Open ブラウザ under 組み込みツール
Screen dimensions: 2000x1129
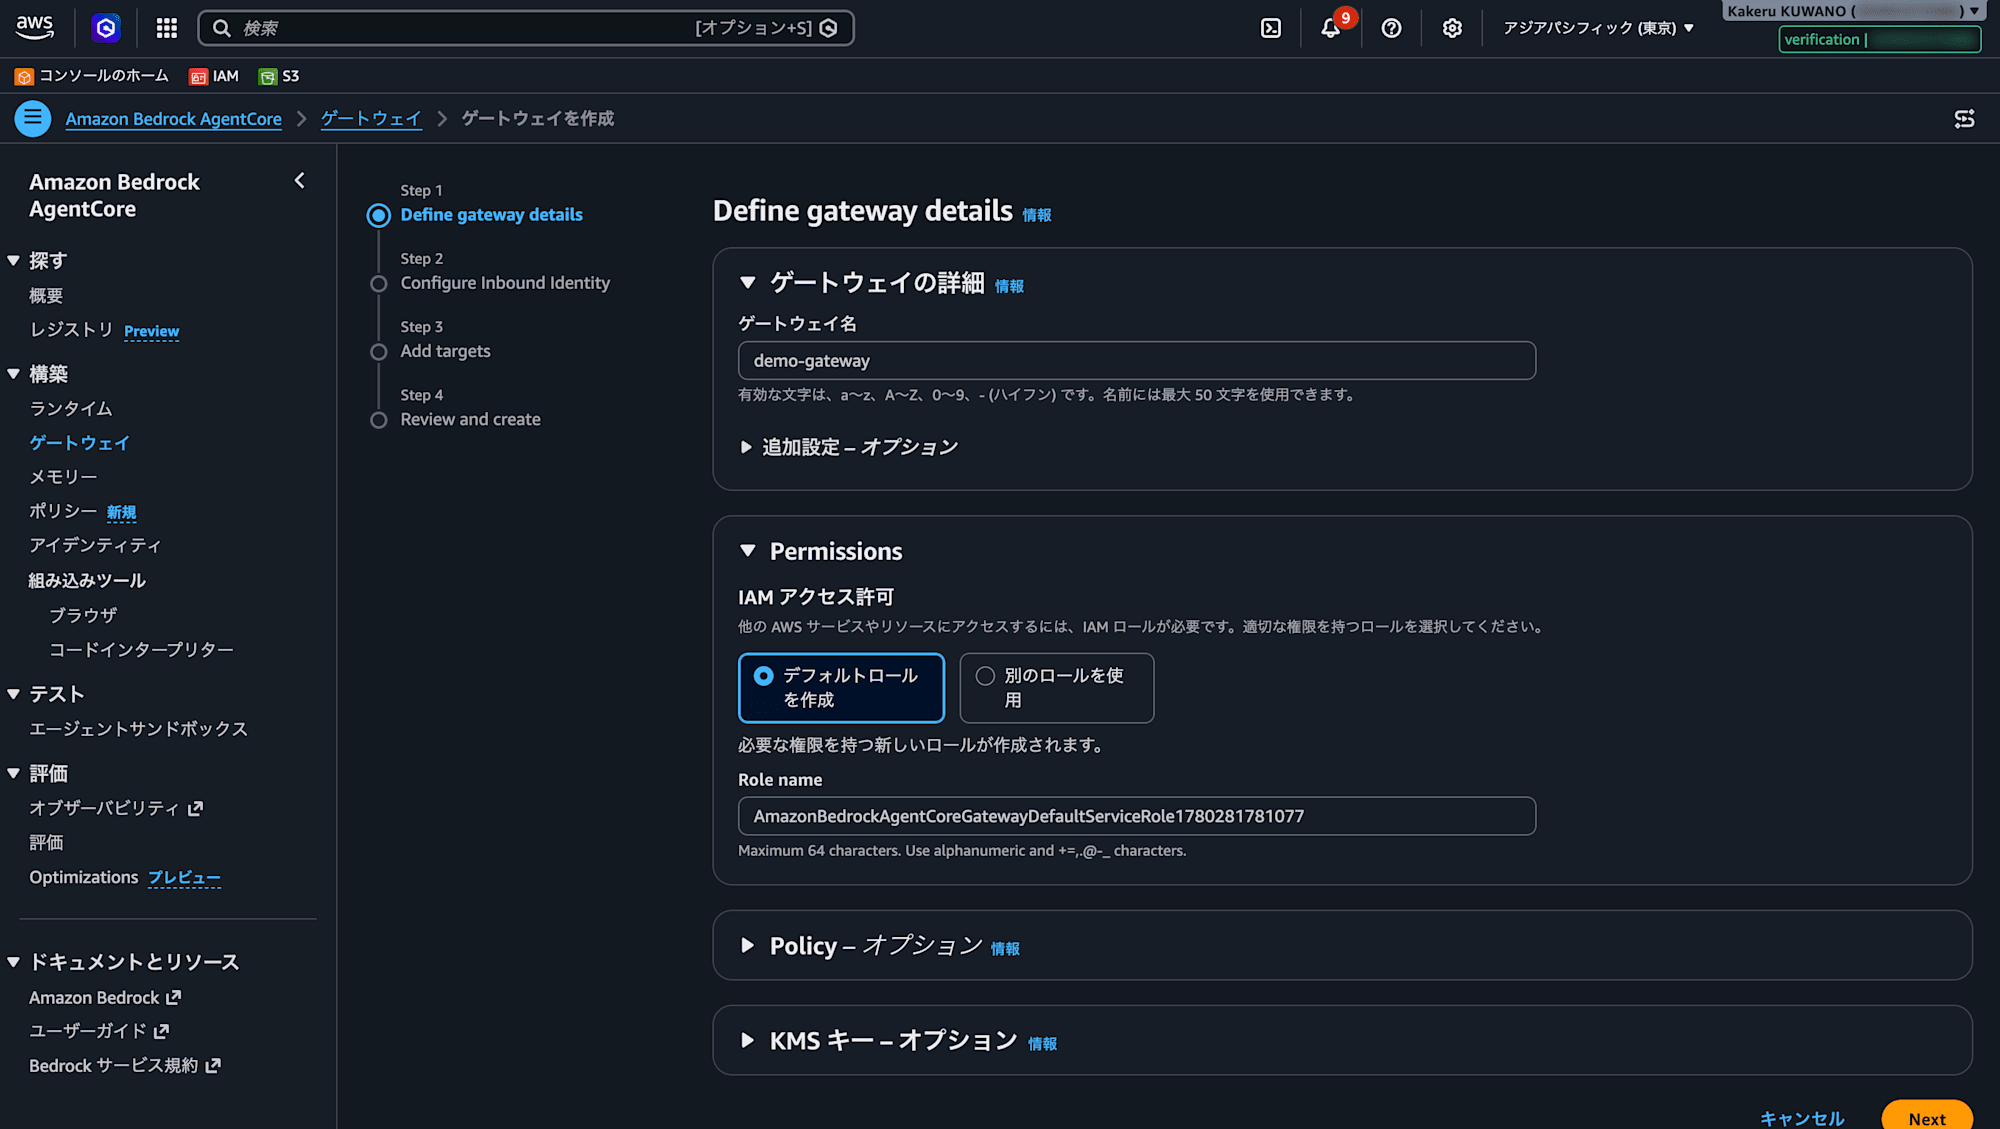pyautogui.click(x=83, y=615)
